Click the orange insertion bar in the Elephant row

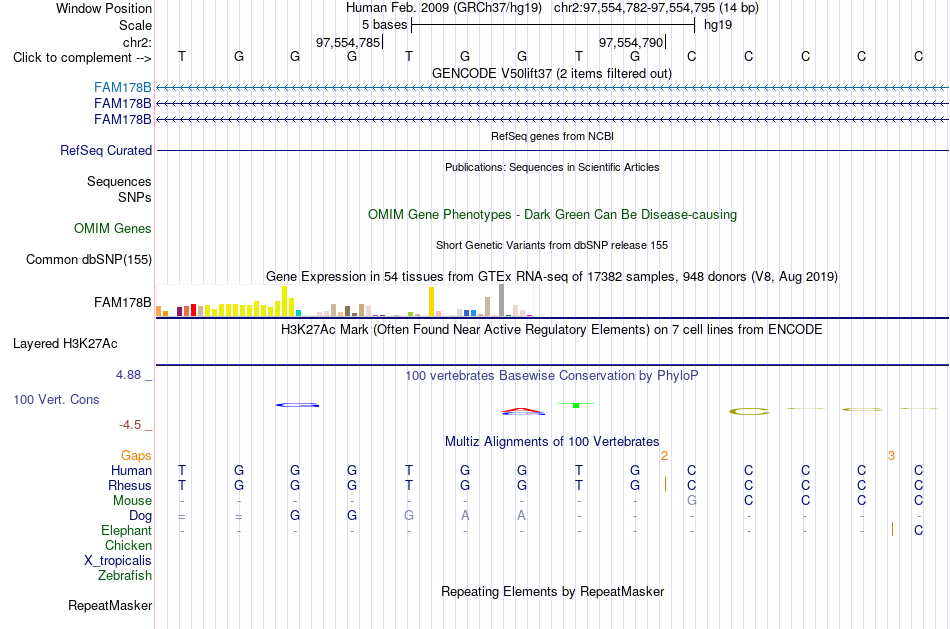pos(892,529)
